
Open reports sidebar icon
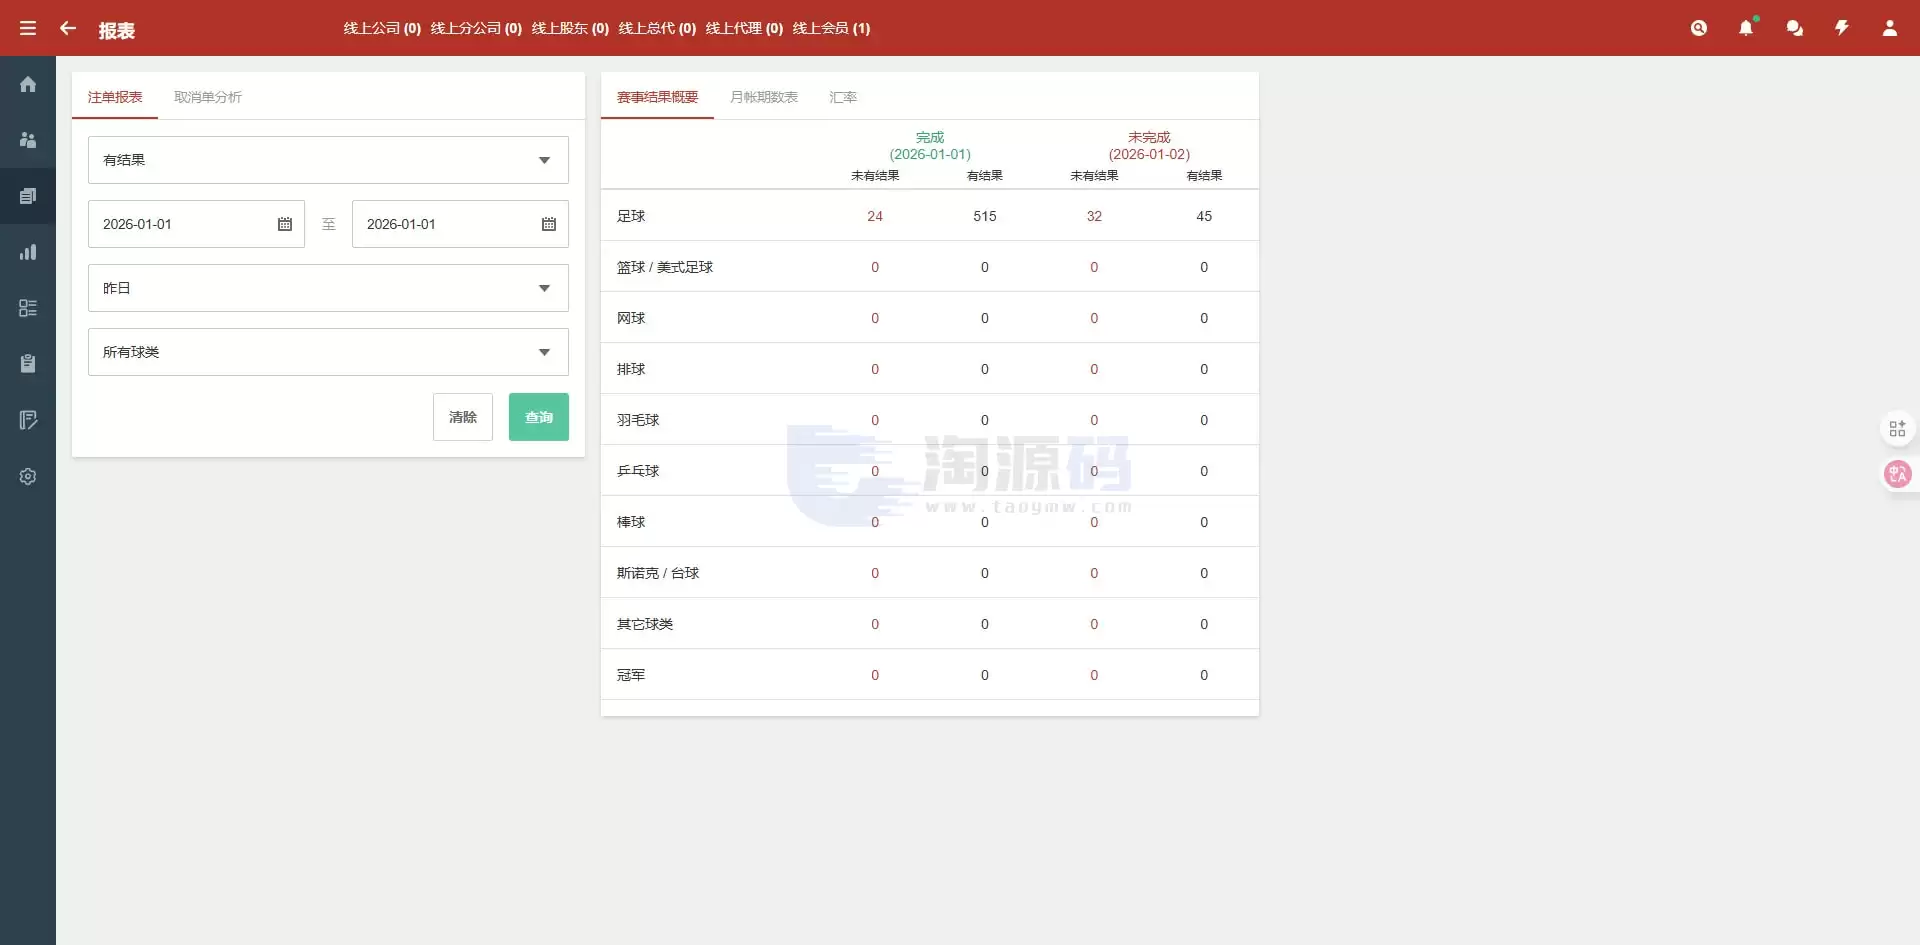pyautogui.click(x=28, y=196)
